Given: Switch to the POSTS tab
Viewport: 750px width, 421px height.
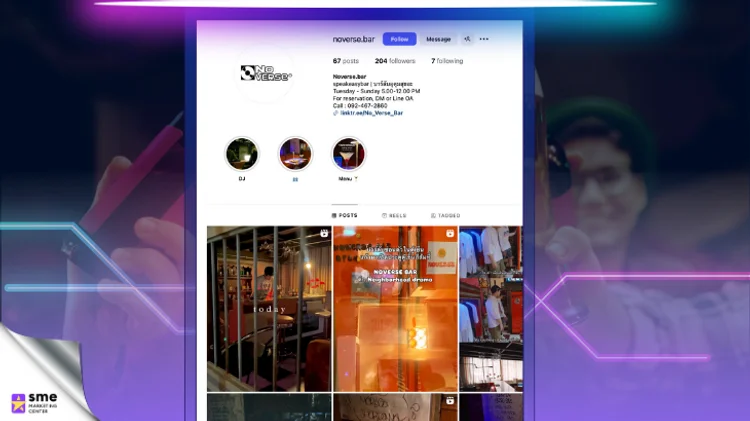Looking at the screenshot, I should click(344, 215).
